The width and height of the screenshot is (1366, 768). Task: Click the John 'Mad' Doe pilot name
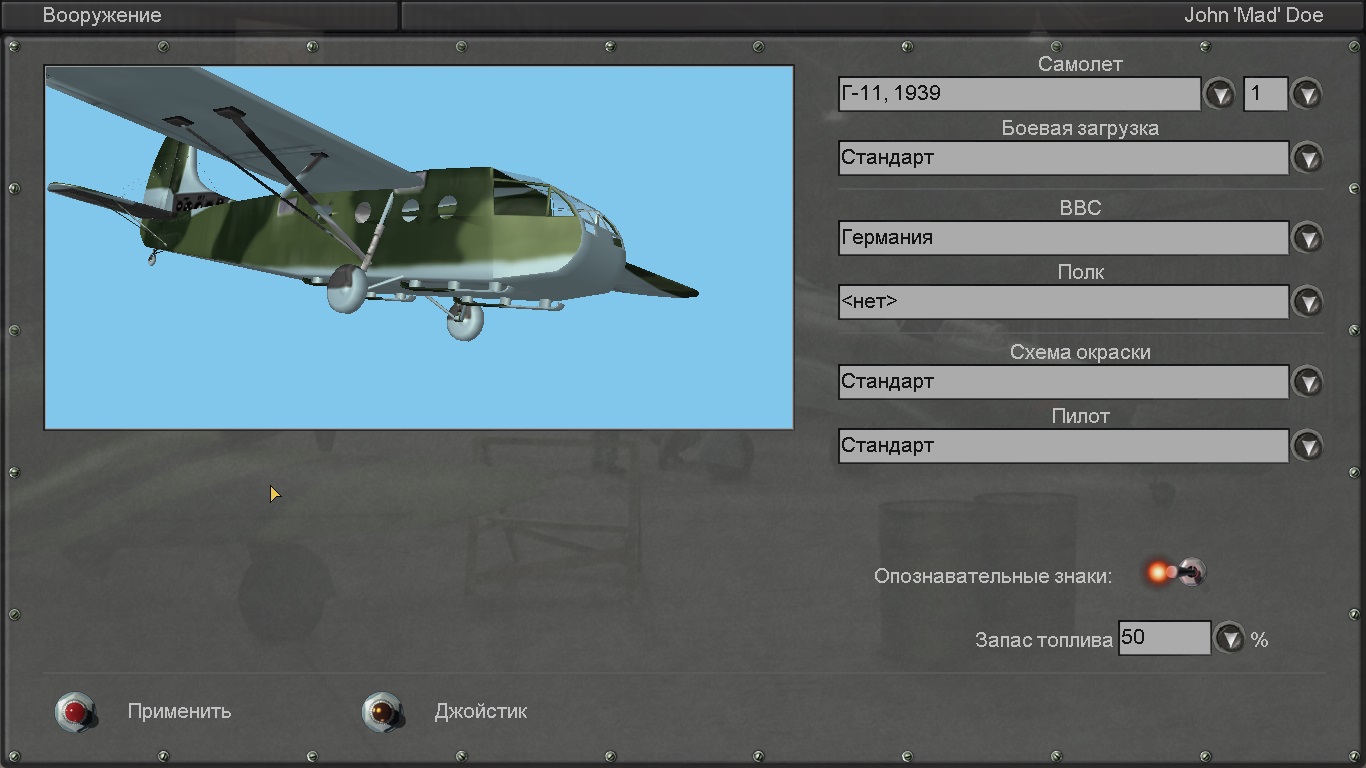click(x=1254, y=16)
